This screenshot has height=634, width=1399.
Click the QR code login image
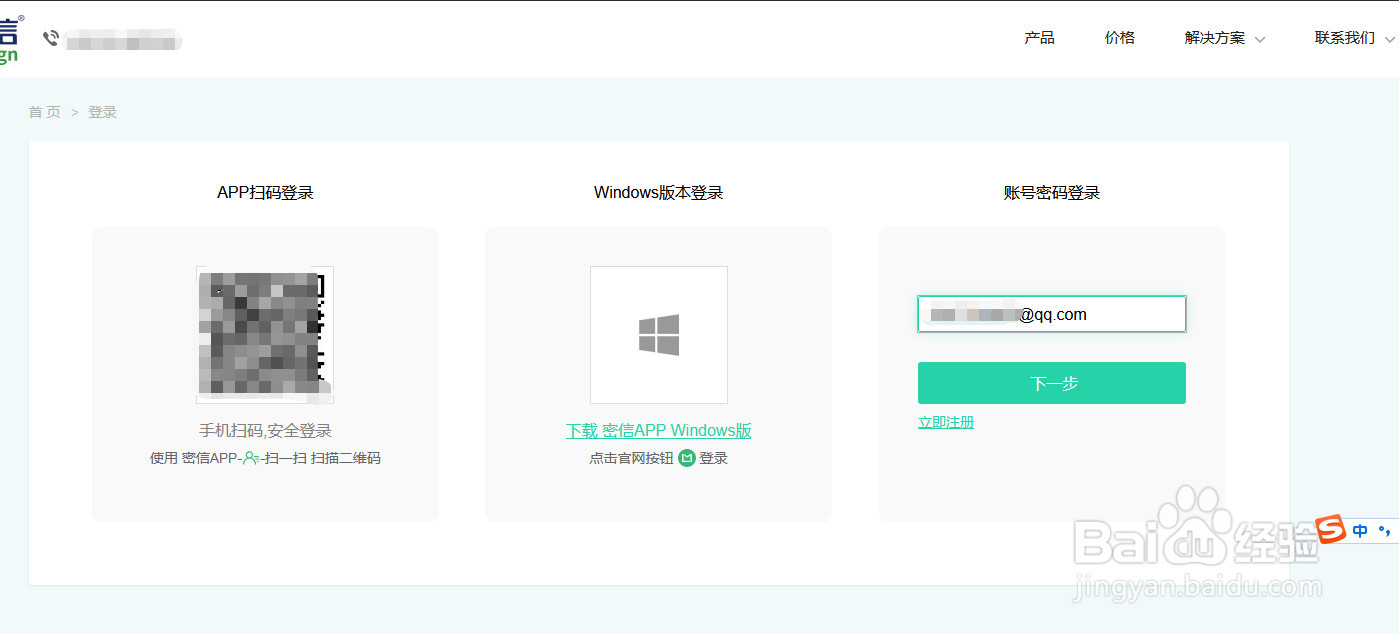coord(265,335)
